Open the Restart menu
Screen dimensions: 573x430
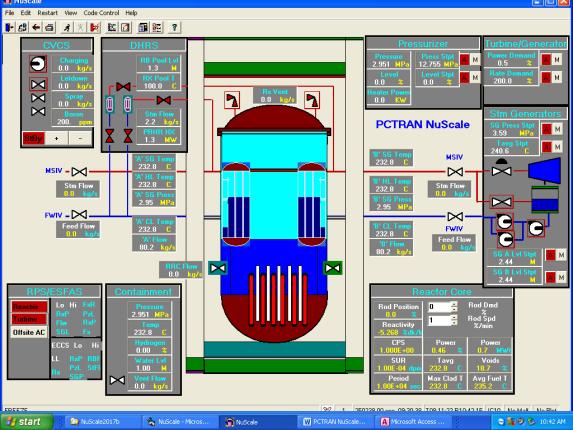pos(48,13)
